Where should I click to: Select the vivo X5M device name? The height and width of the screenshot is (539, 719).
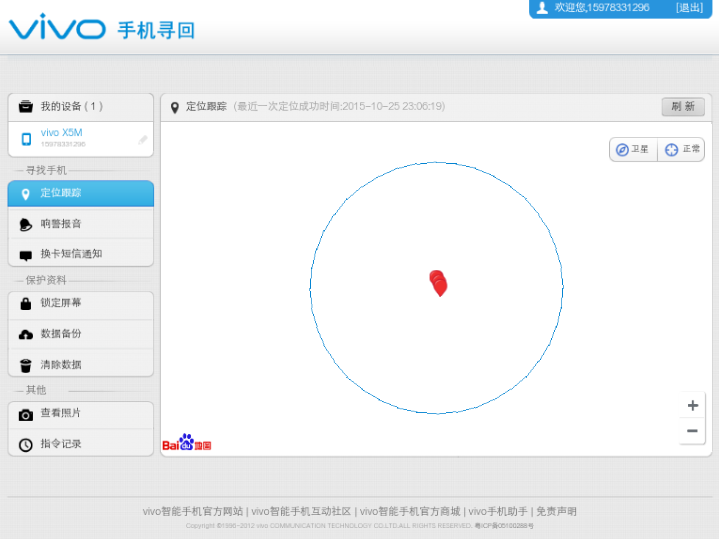point(61,133)
